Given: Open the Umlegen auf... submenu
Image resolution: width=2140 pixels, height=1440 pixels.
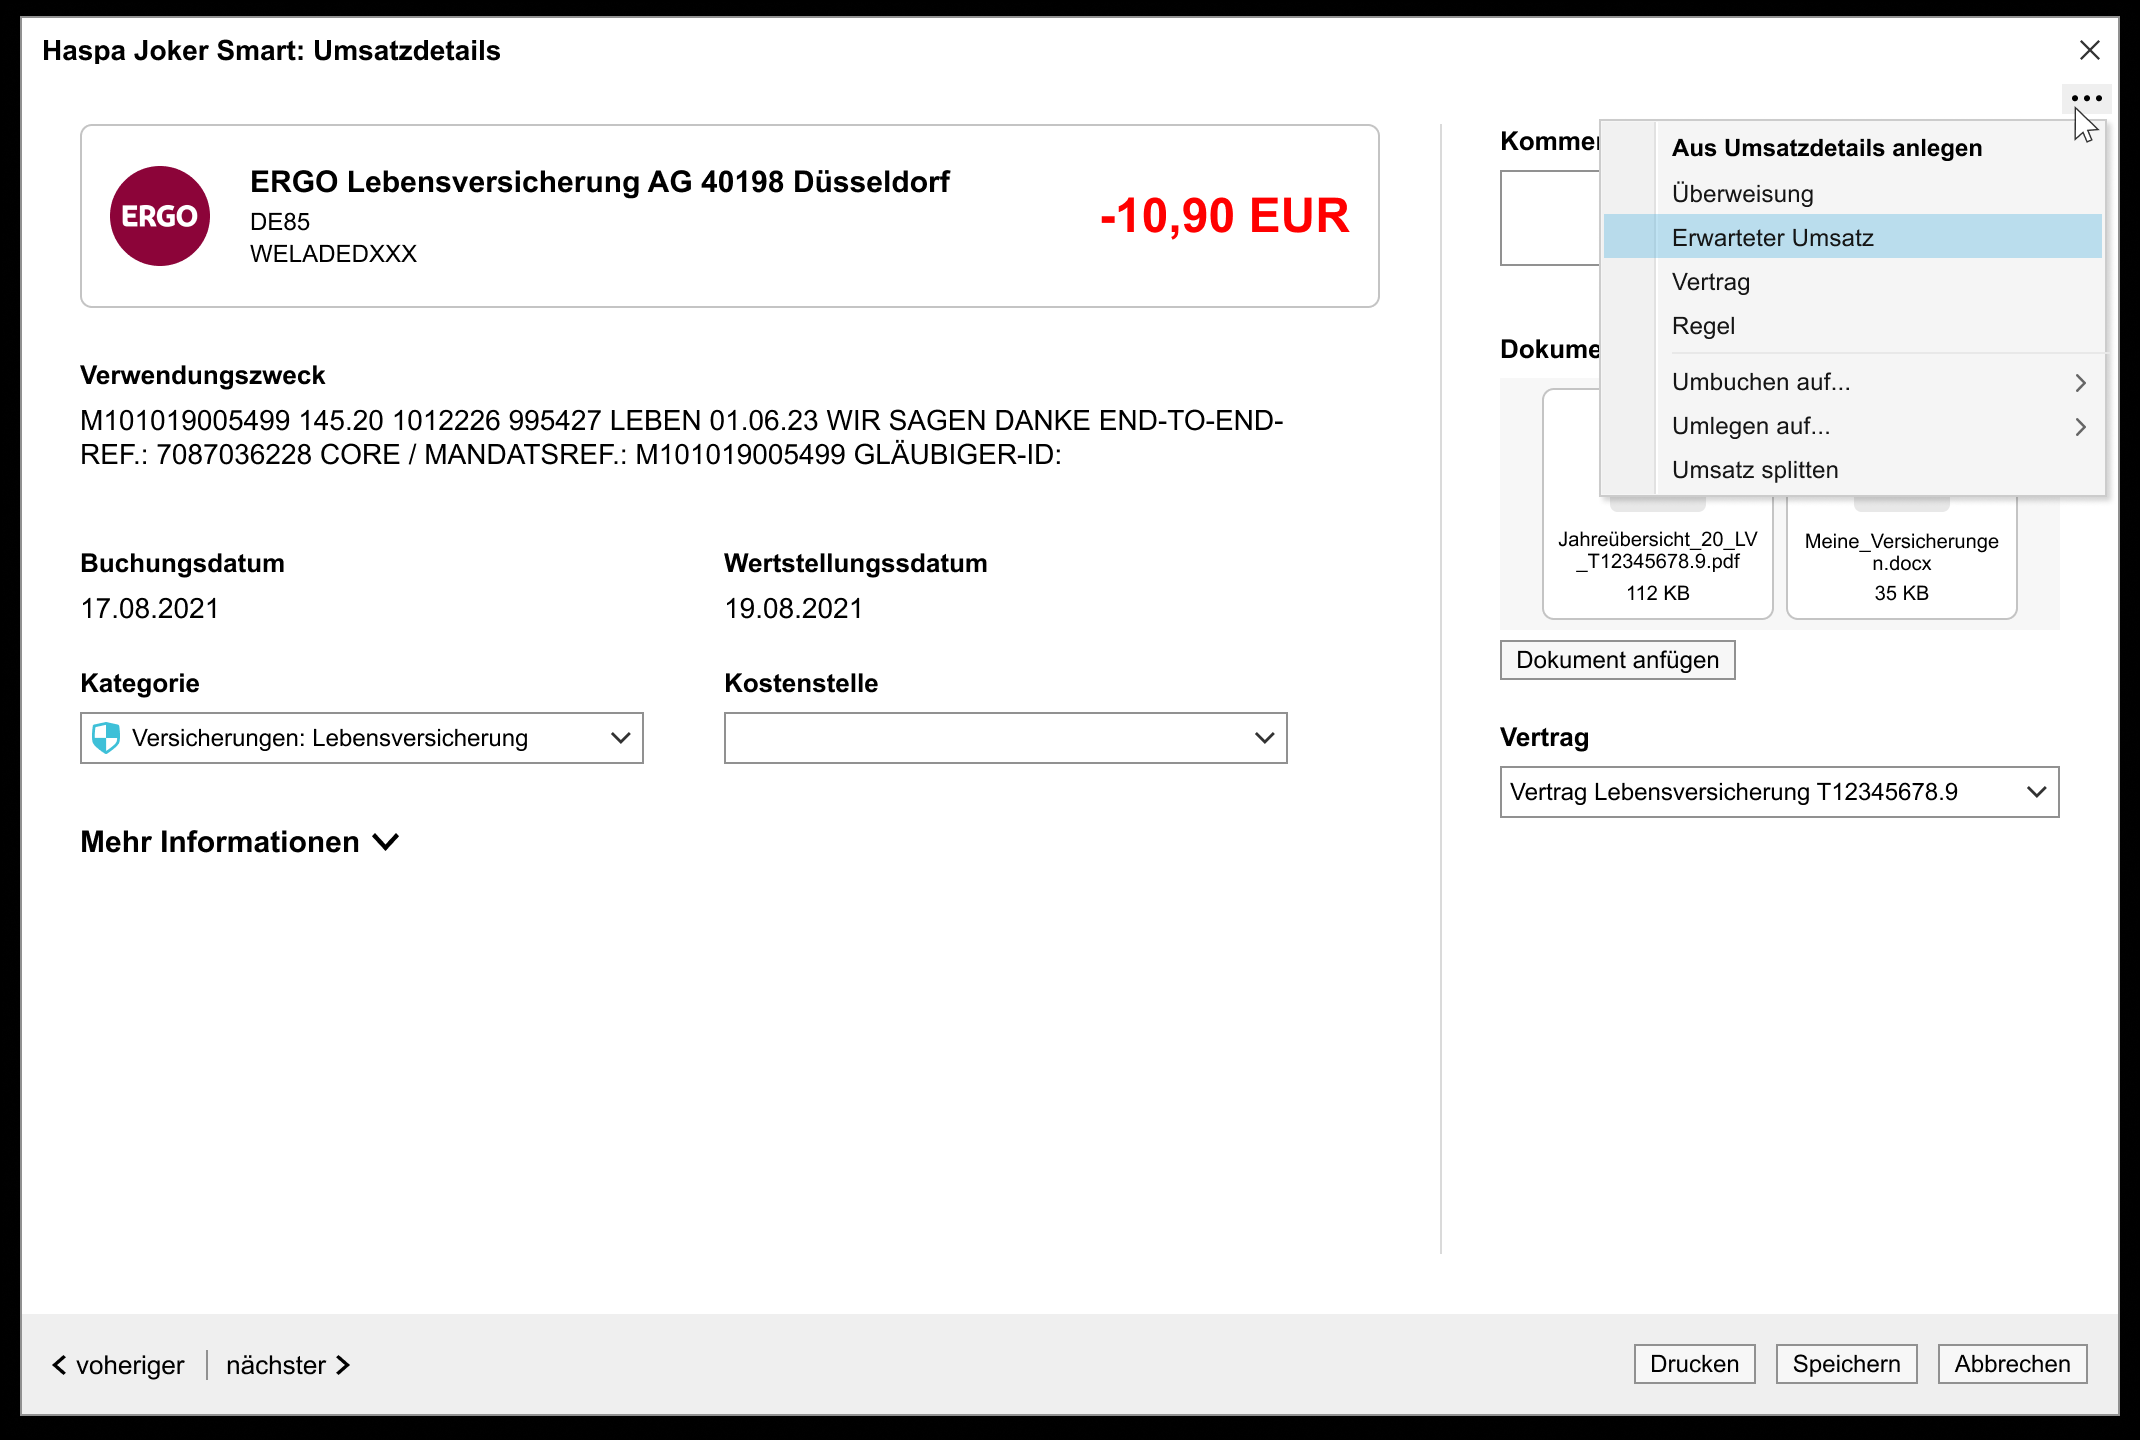Looking at the screenshot, I should pos(1852,425).
